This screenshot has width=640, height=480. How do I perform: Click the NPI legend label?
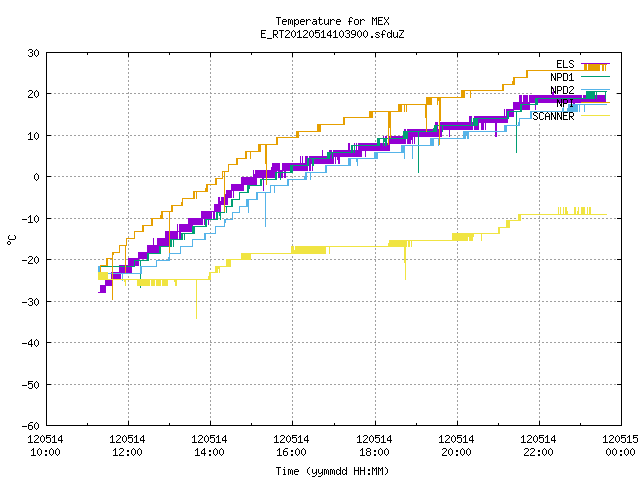point(565,103)
